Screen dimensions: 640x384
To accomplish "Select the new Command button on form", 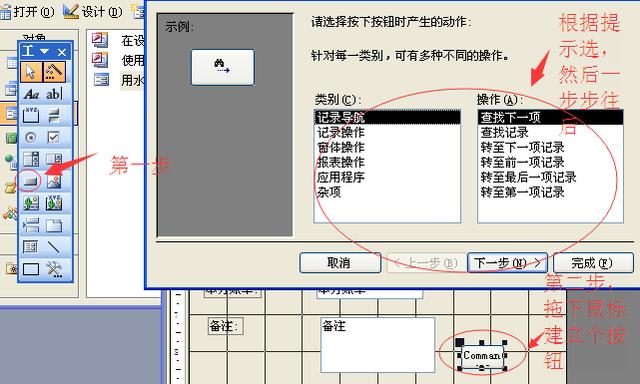I will [482, 355].
